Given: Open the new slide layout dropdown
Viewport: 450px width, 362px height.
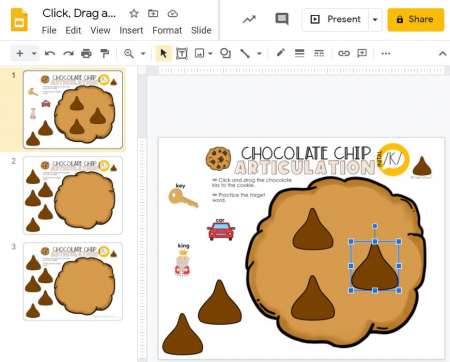Looking at the screenshot, I should (x=34, y=53).
